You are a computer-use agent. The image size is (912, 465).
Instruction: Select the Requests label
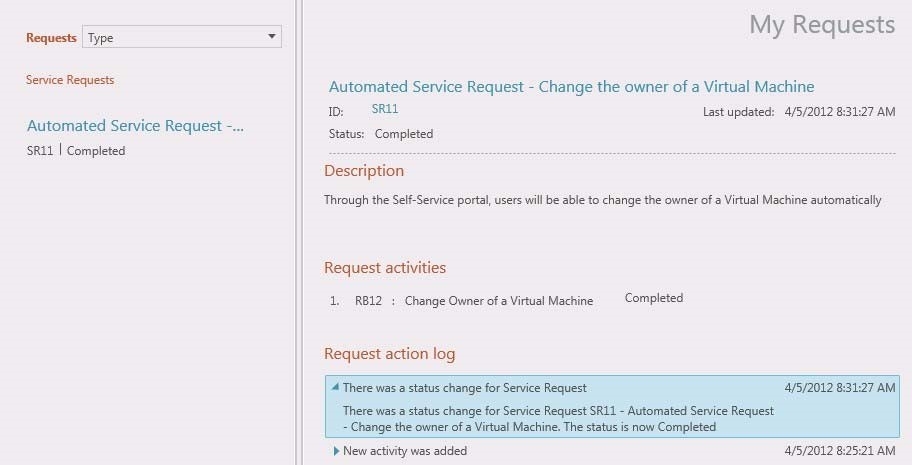pyautogui.click(x=51, y=38)
